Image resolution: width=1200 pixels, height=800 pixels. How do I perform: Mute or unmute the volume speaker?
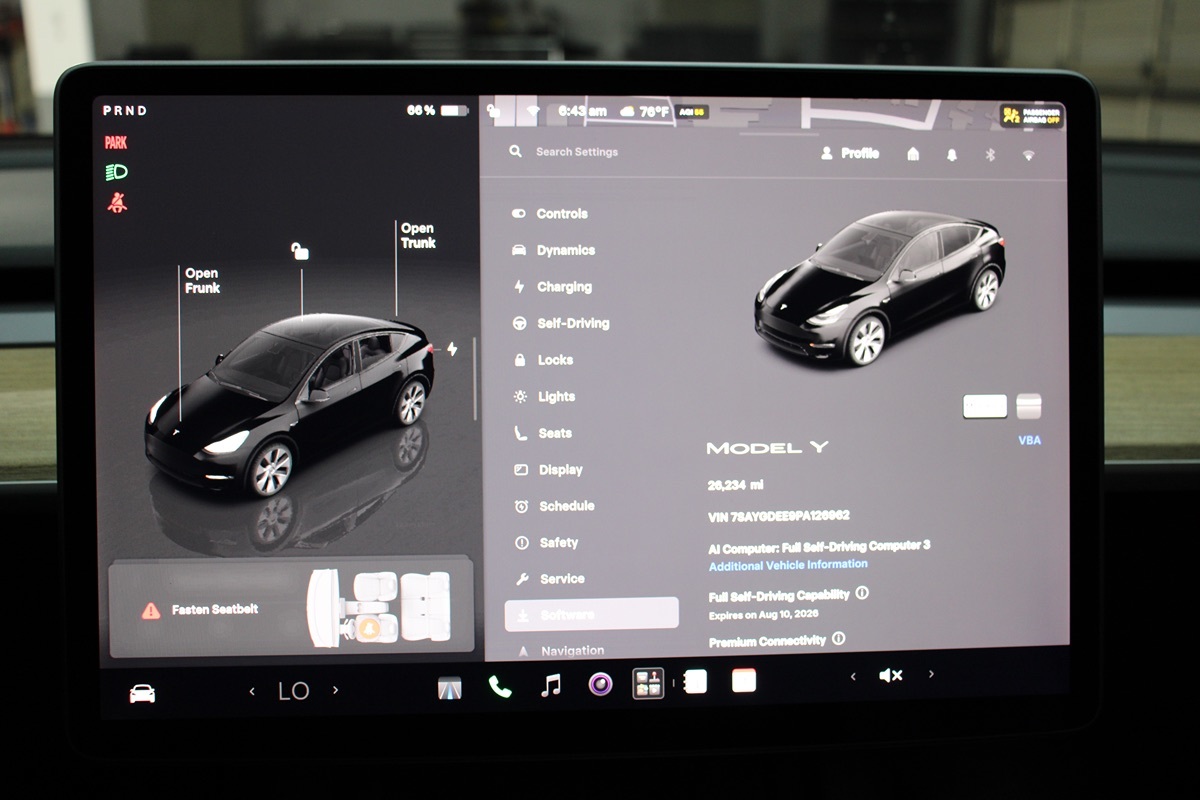[890, 676]
